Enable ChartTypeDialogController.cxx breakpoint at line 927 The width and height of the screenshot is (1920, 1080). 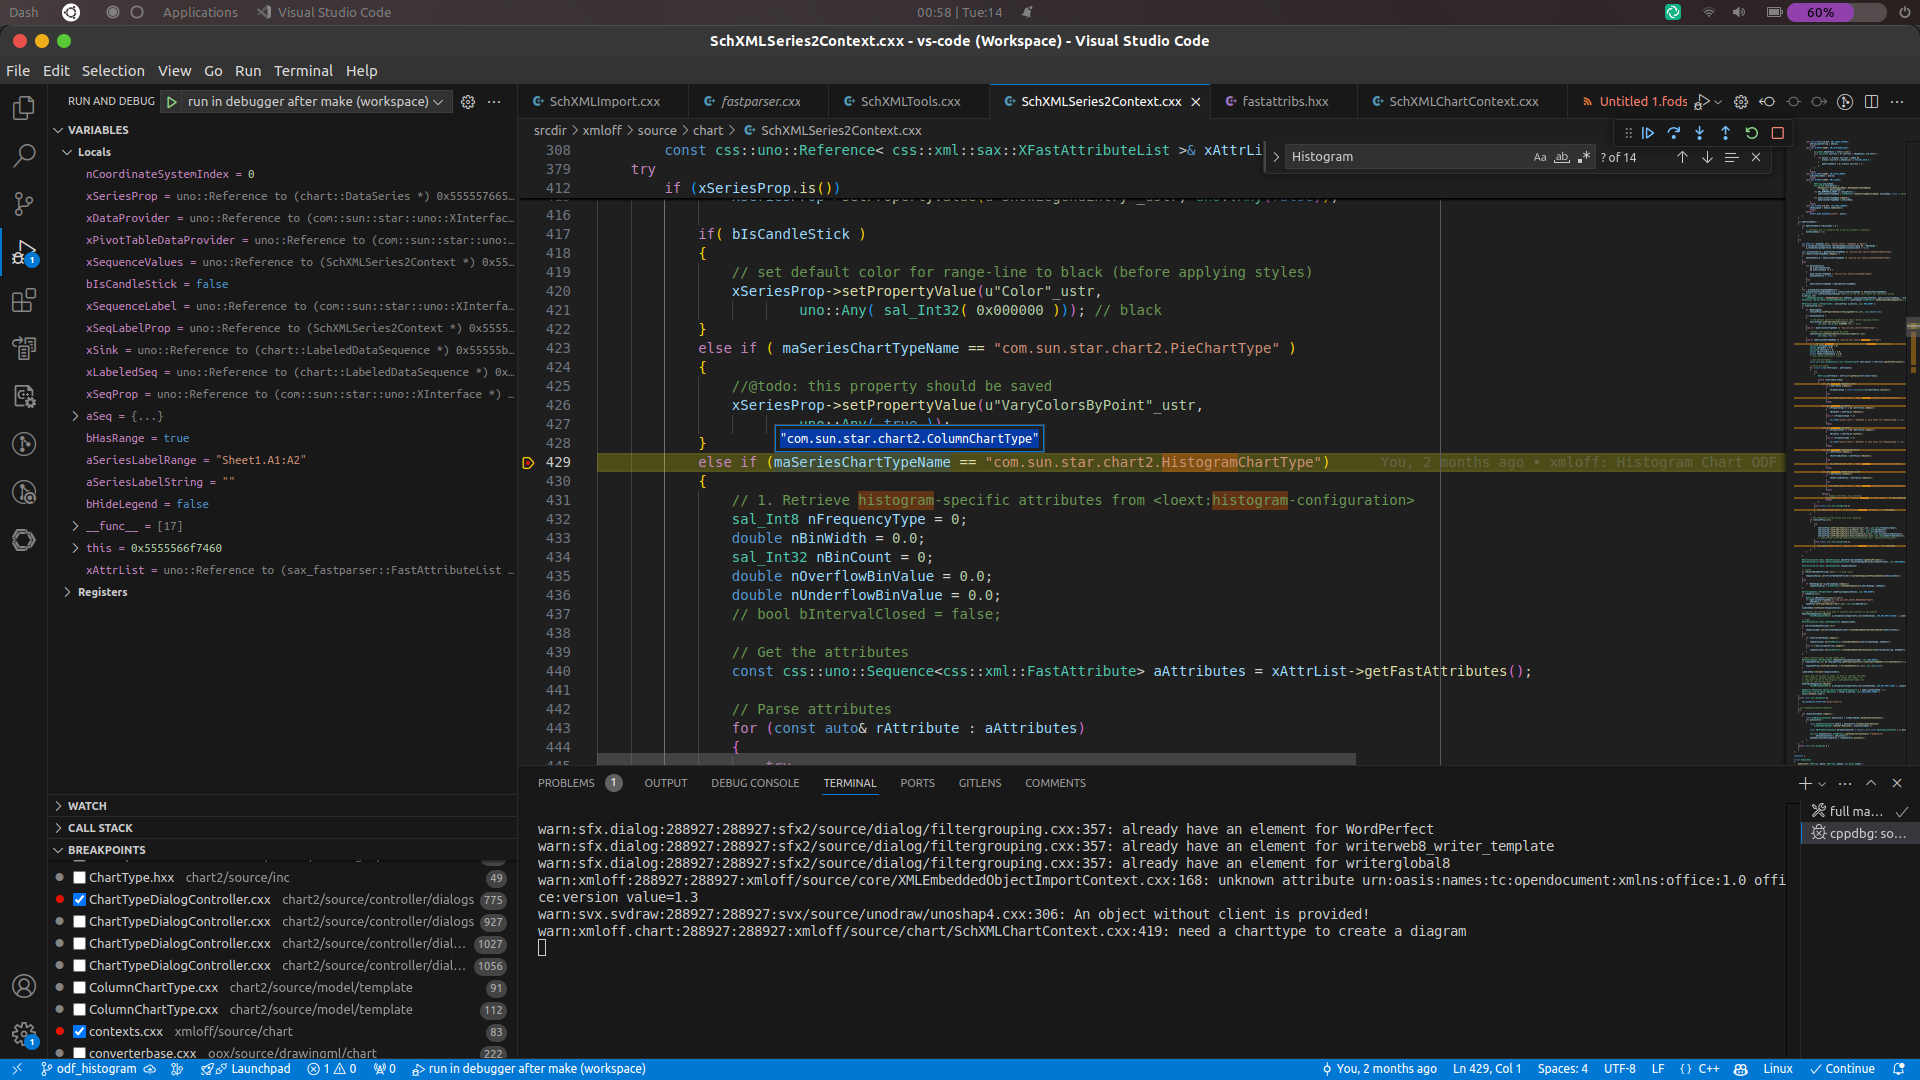click(x=79, y=922)
